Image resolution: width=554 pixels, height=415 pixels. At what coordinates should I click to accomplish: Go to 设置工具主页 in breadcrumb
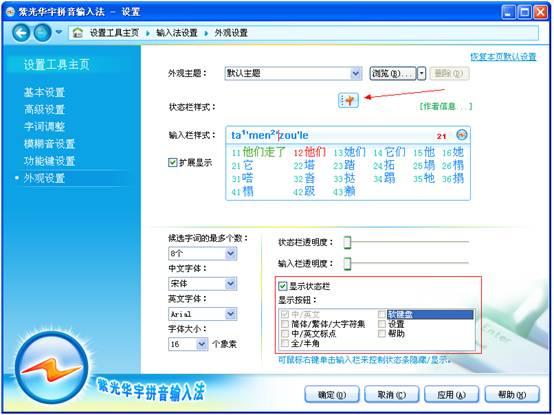[x=114, y=33]
